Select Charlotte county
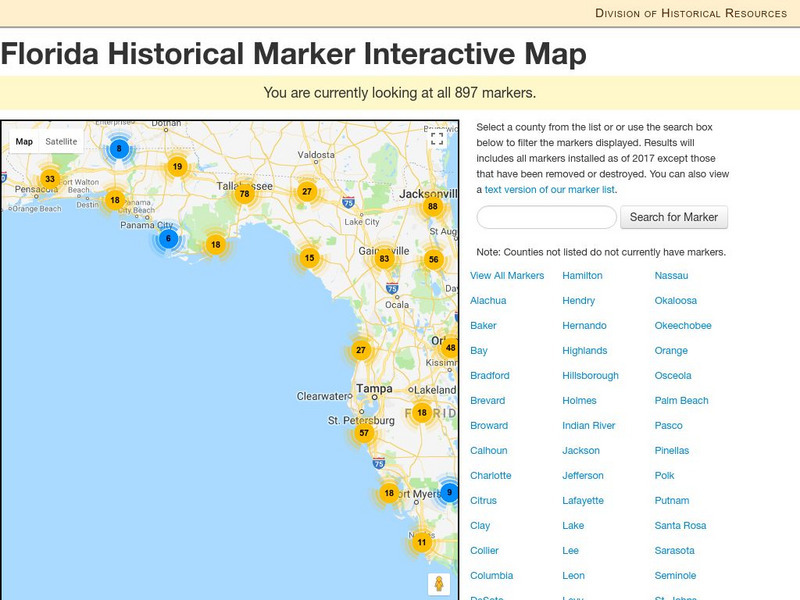Viewport: 800px width, 600px height. (490, 476)
